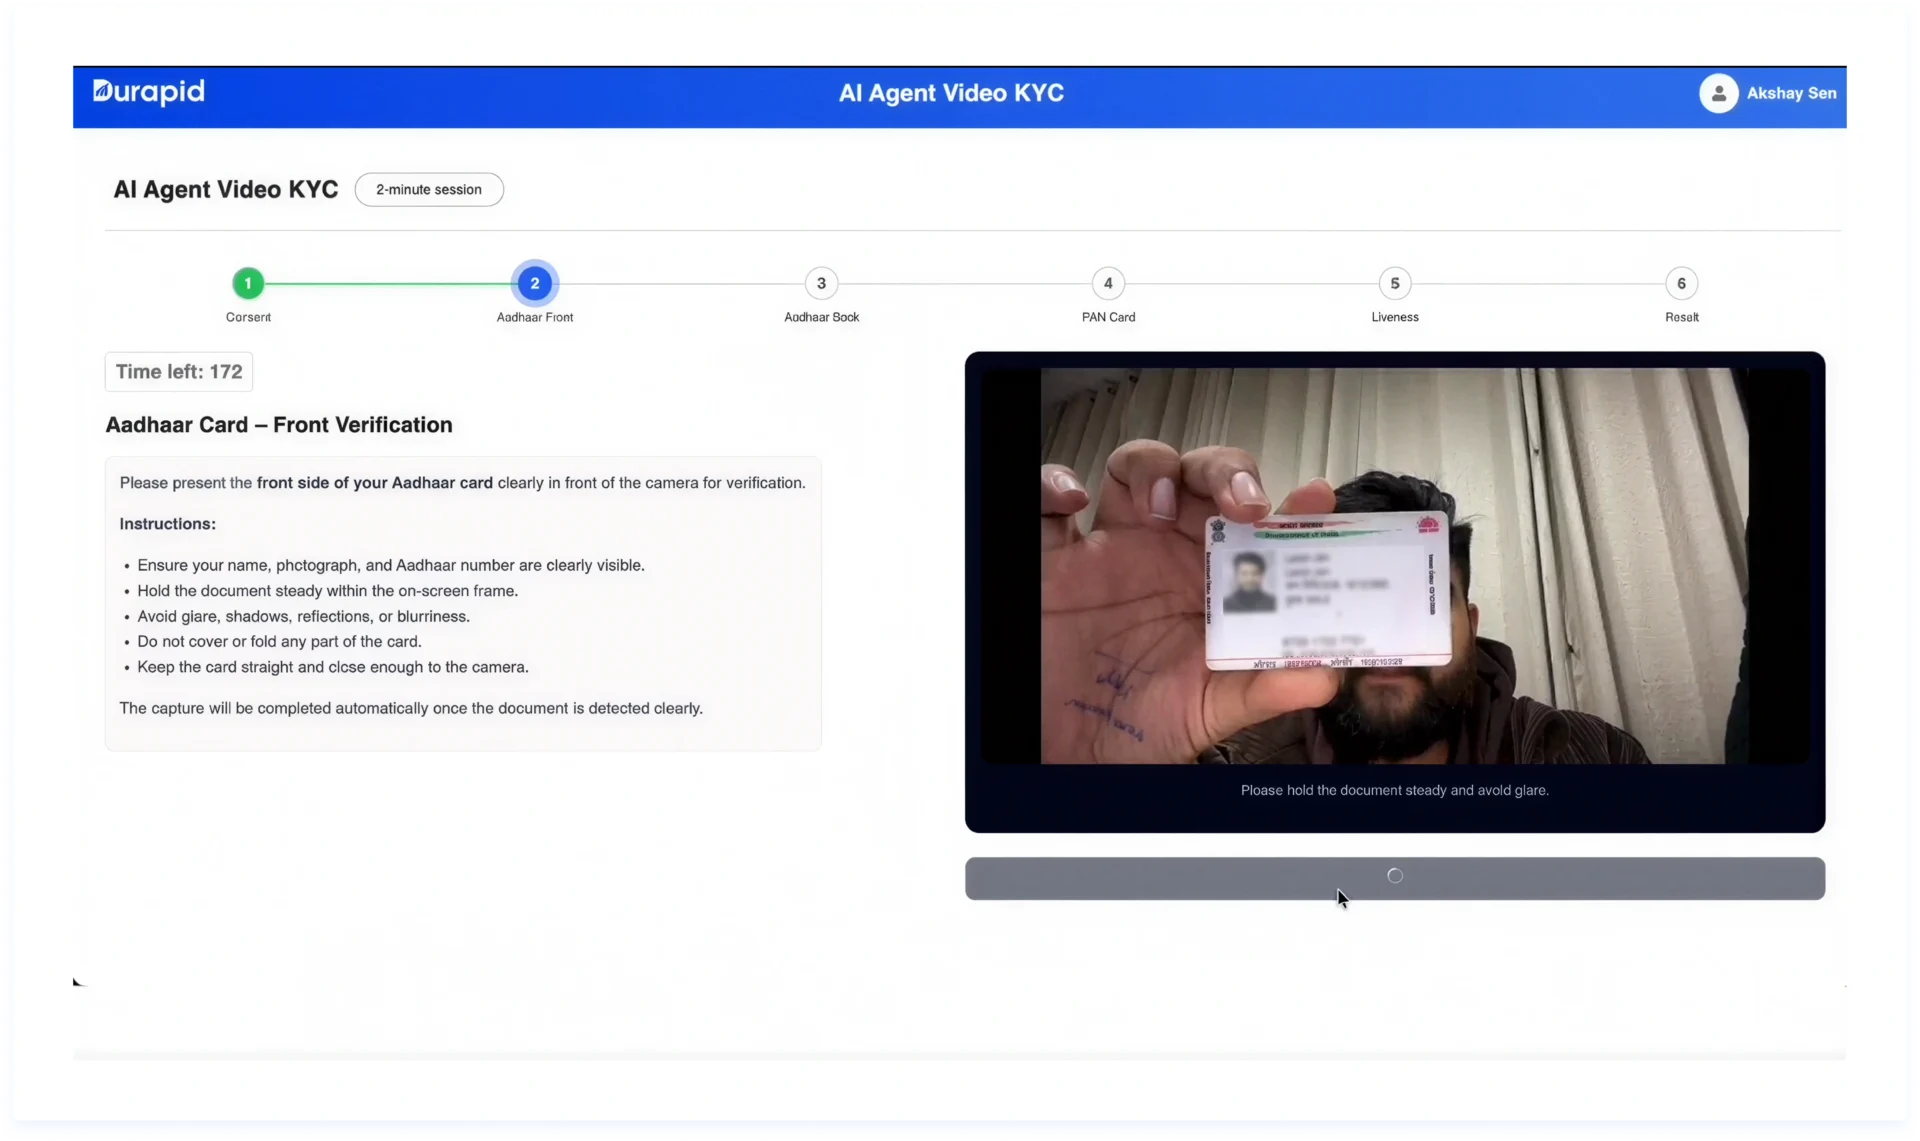Viewport: 1920px width, 1141px height.
Task: Select step 6 Result circle
Action: pyautogui.click(x=1681, y=284)
